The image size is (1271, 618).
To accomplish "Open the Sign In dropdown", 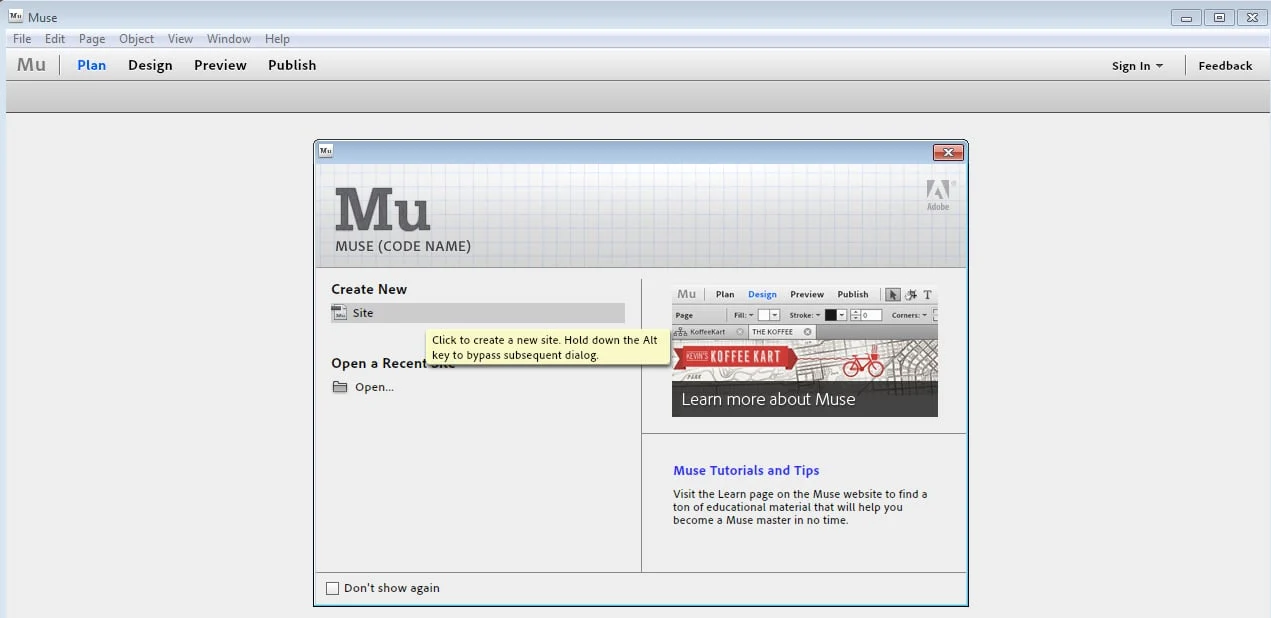I will (x=1137, y=66).
